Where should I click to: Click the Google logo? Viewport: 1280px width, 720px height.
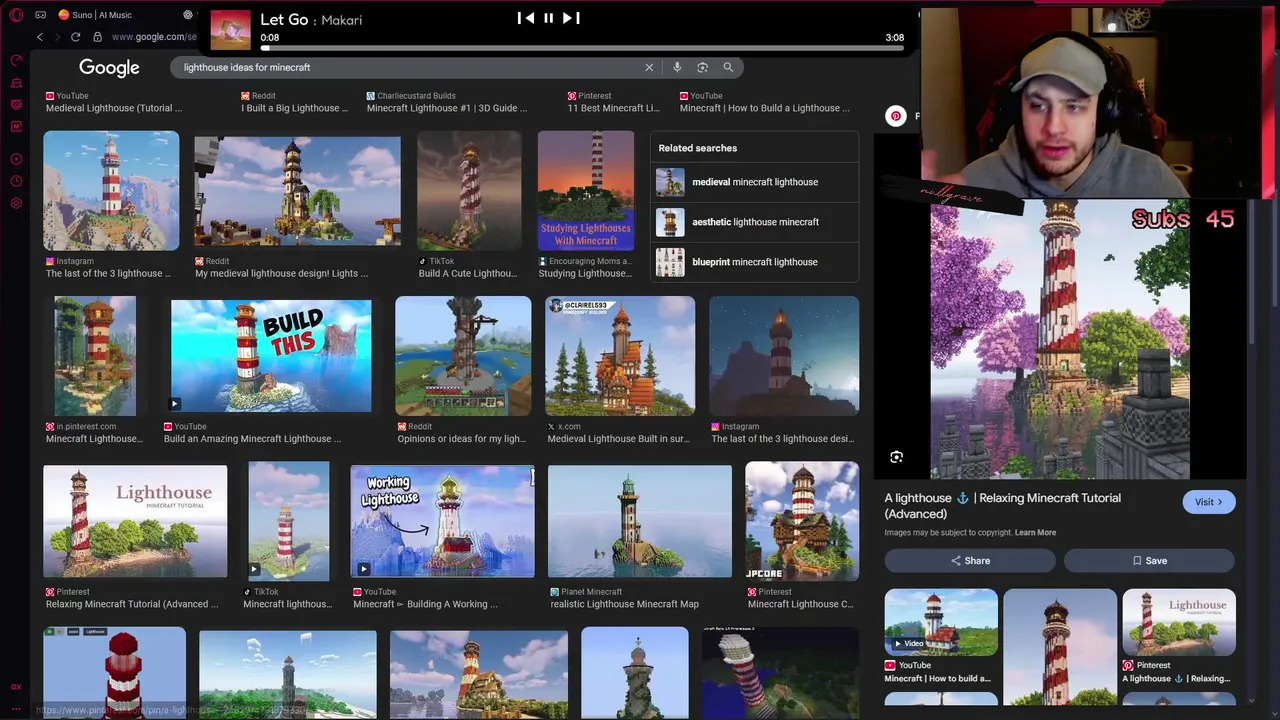tap(109, 67)
